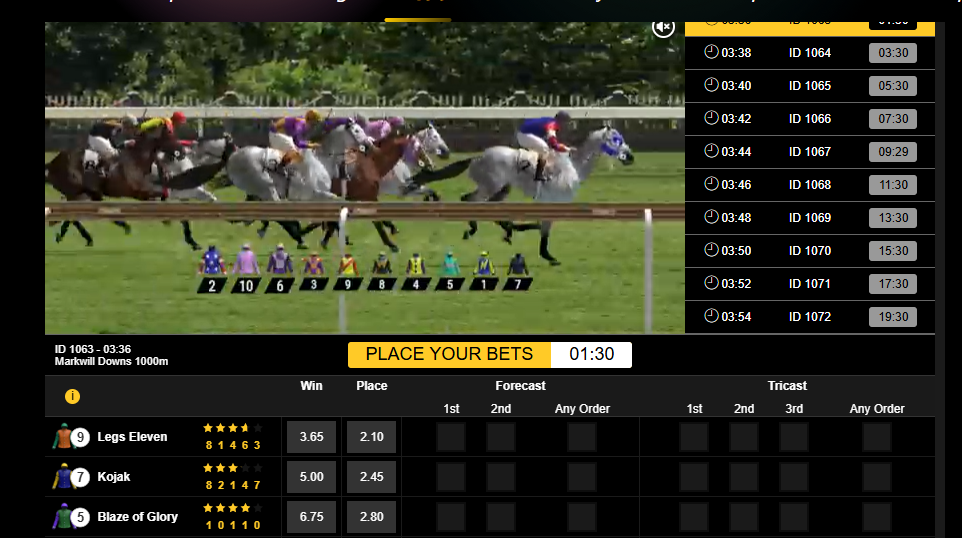Click clock icon for race 03:38
962x538 pixels.
click(711, 53)
